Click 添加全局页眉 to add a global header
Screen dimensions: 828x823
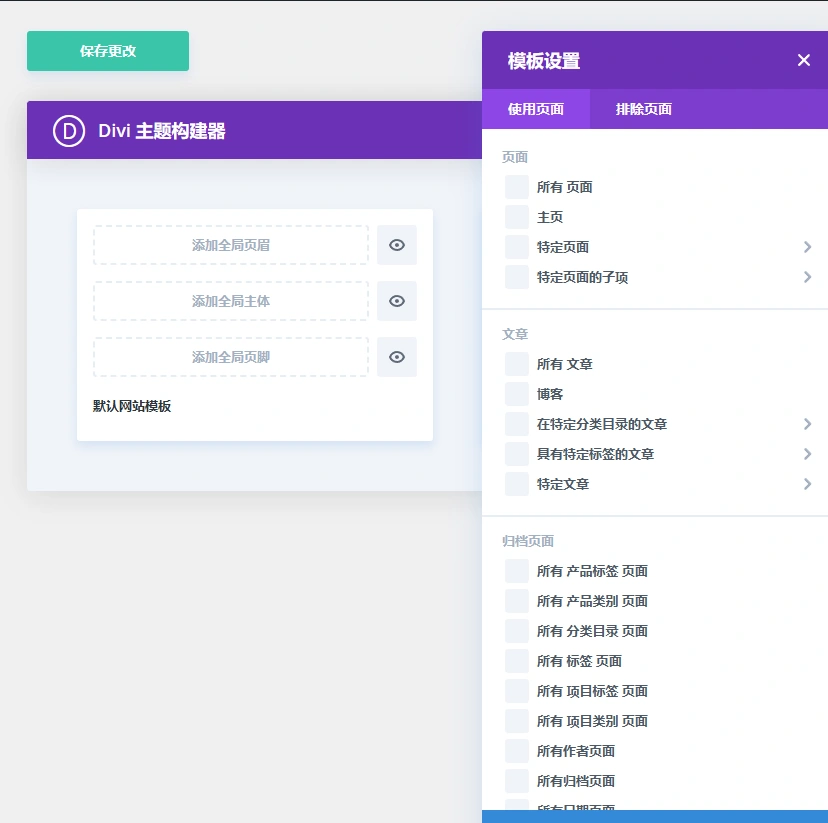(x=230, y=245)
